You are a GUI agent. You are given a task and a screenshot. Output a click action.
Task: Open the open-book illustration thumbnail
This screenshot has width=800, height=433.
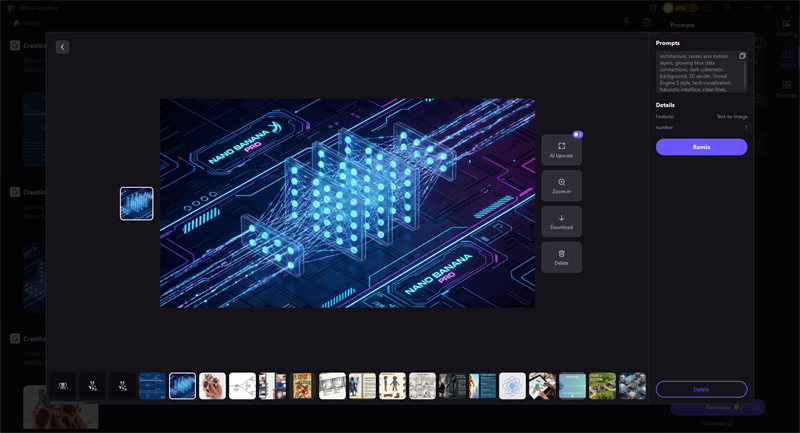pos(362,386)
